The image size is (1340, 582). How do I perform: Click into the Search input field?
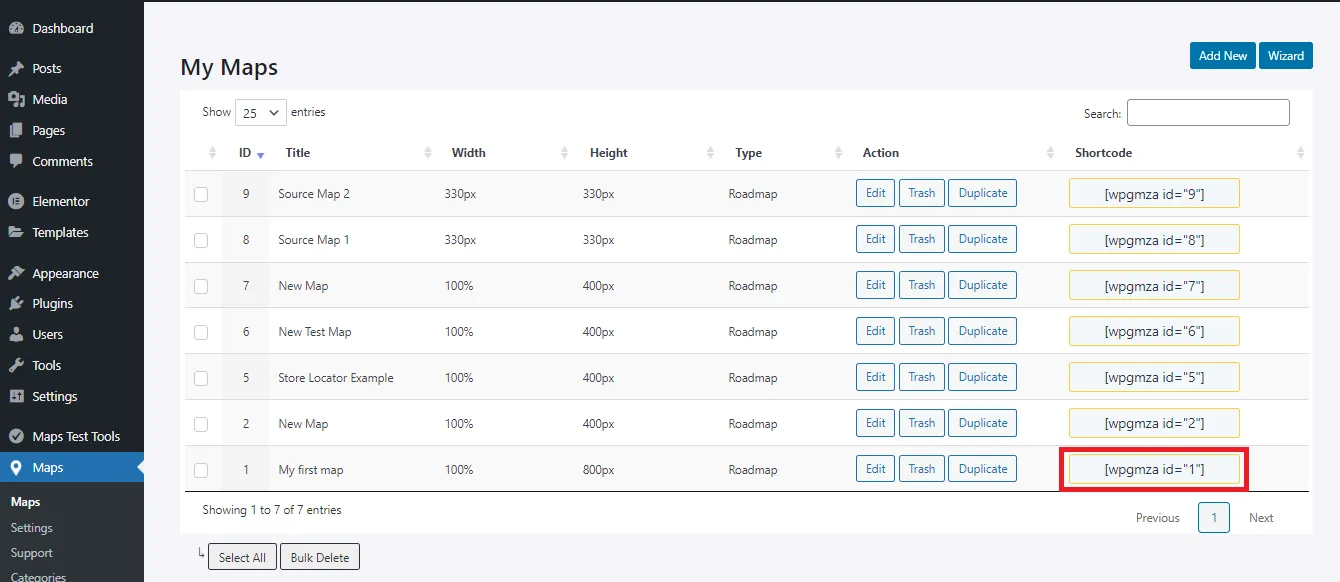[1207, 113]
